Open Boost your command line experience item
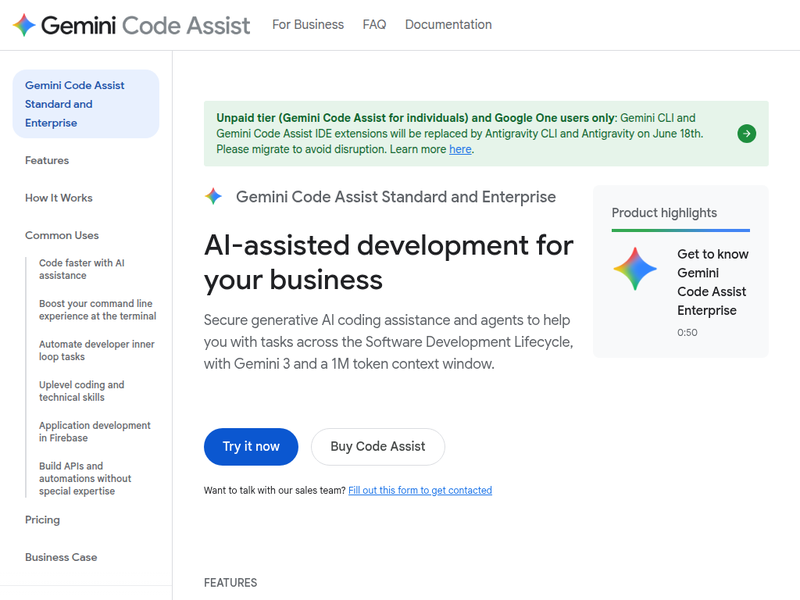Screen dimensions: 800x600 (97, 310)
